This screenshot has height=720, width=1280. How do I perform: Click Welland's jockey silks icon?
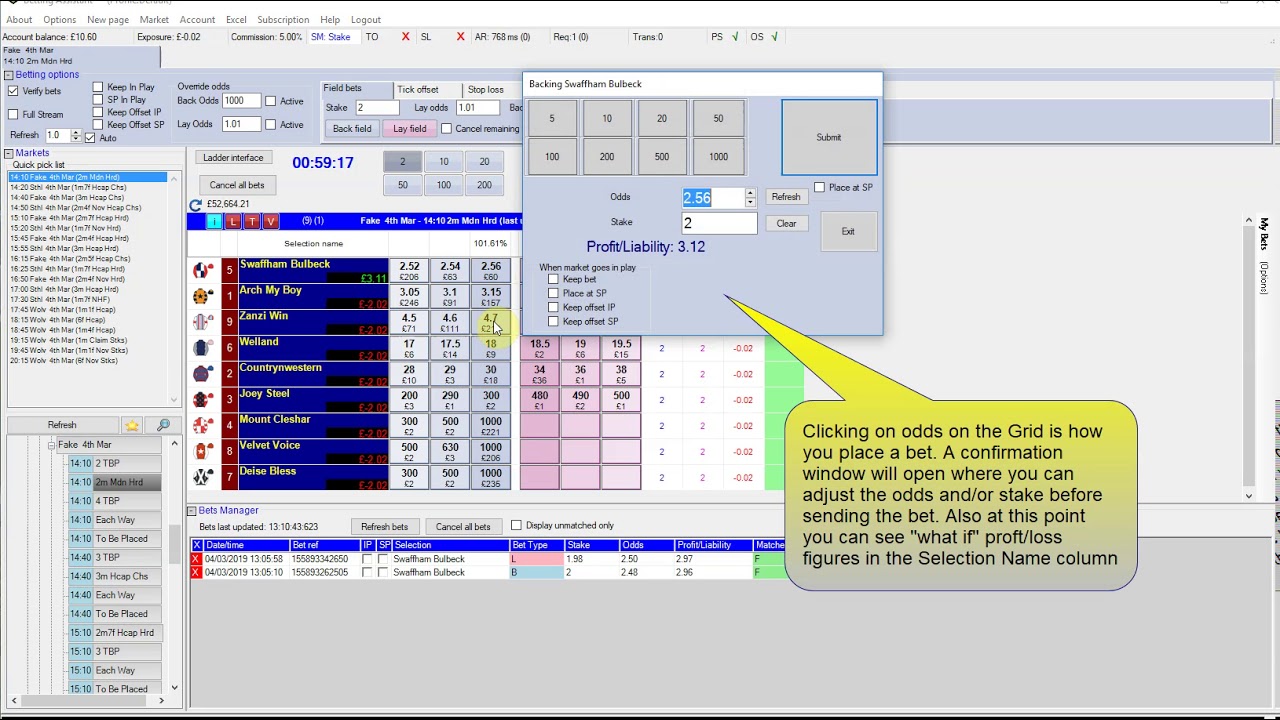[203, 348]
